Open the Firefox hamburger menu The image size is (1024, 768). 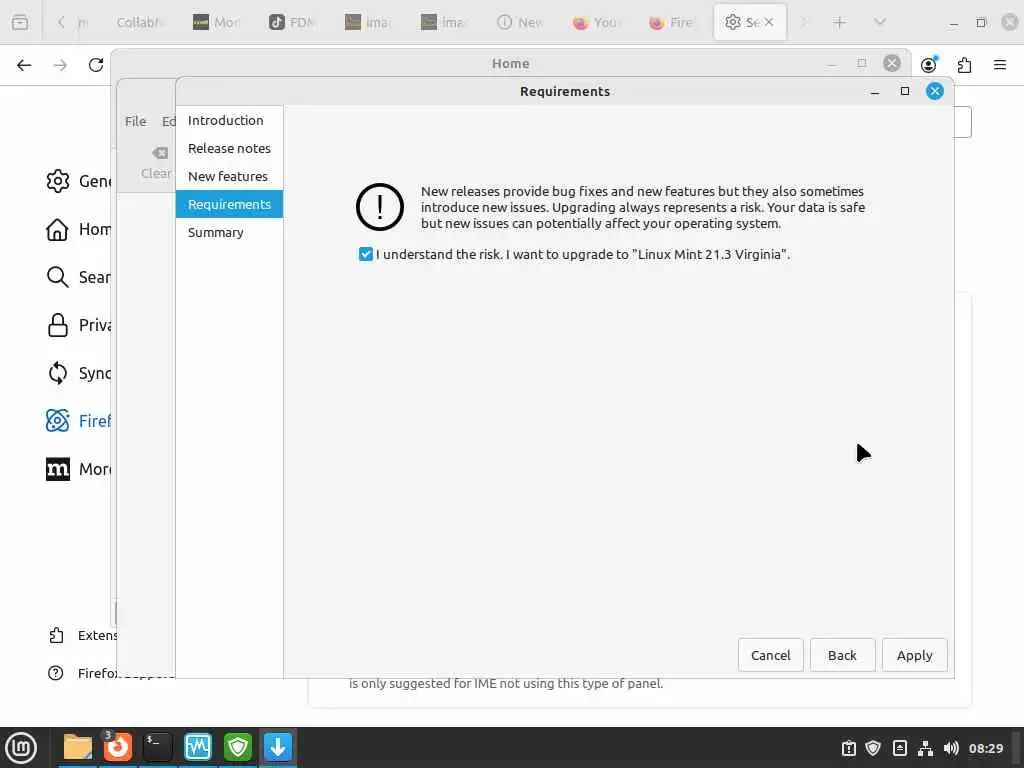(x=999, y=65)
